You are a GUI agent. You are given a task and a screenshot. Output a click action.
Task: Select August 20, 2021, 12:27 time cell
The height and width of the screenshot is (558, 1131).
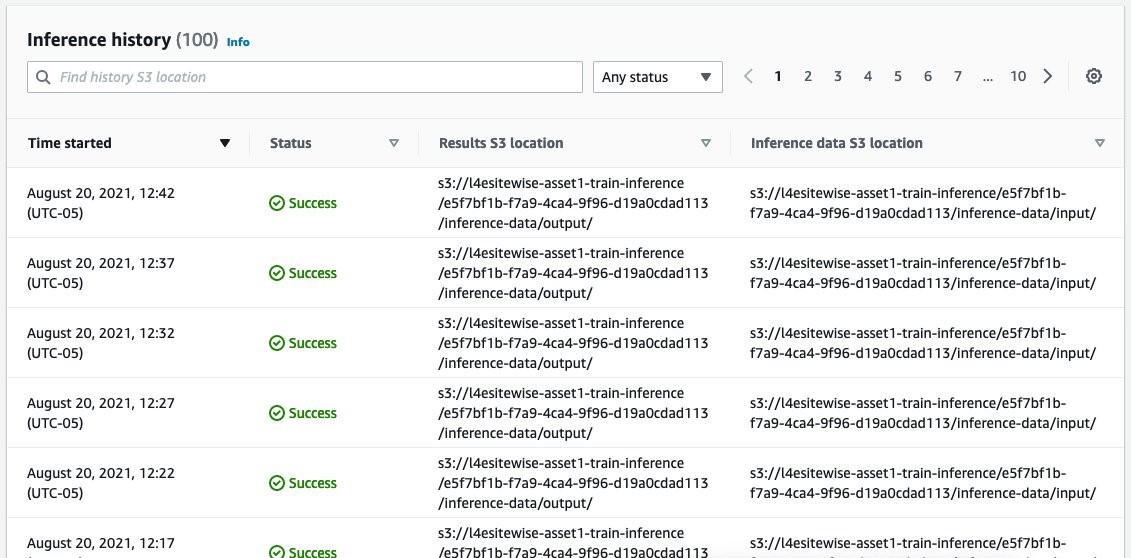click(x=101, y=413)
